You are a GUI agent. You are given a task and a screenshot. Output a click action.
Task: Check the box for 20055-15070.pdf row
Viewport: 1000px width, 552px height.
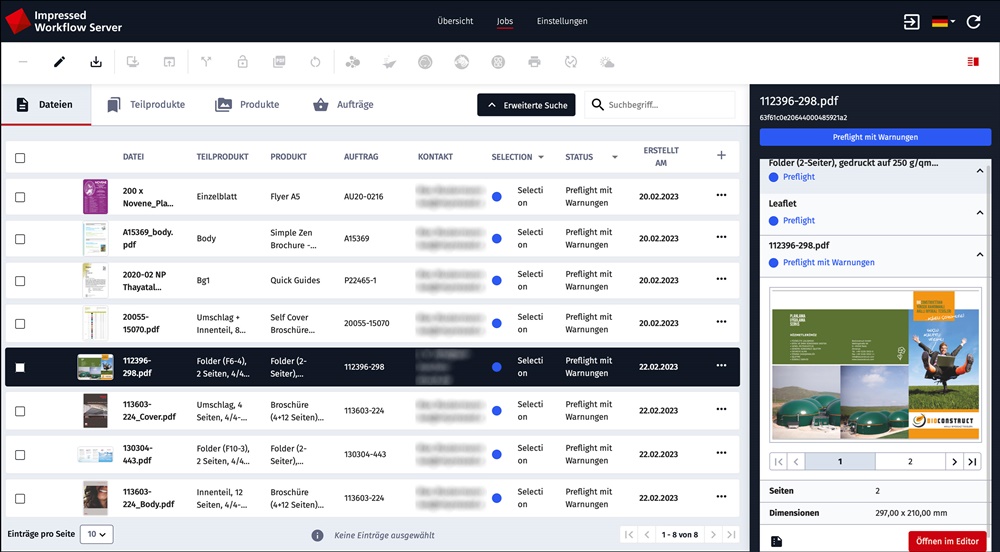[x=20, y=324]
